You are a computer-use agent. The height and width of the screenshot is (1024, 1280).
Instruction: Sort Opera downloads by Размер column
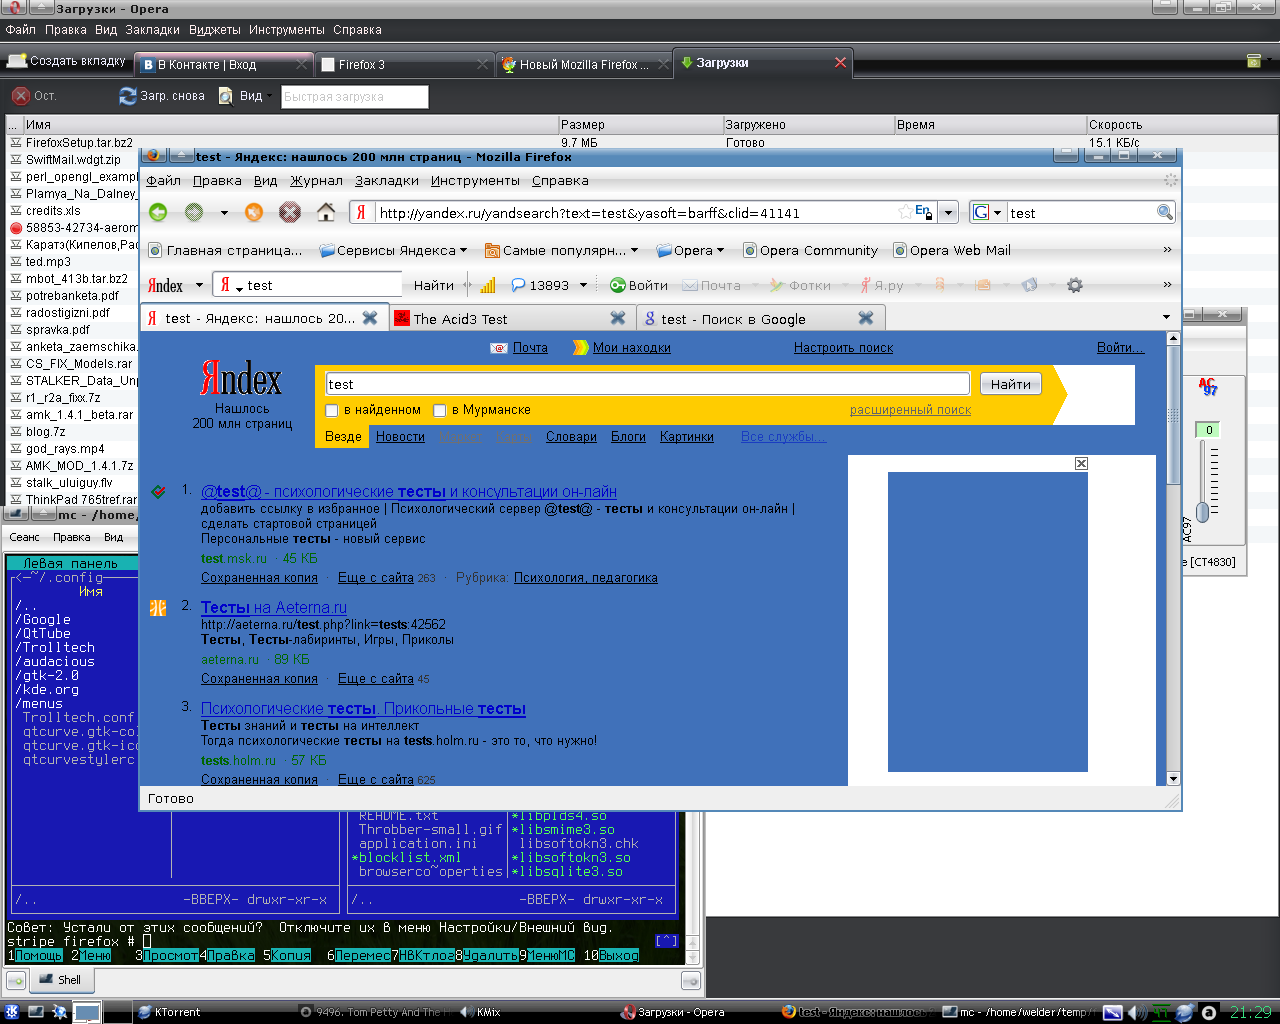[640, 125]
